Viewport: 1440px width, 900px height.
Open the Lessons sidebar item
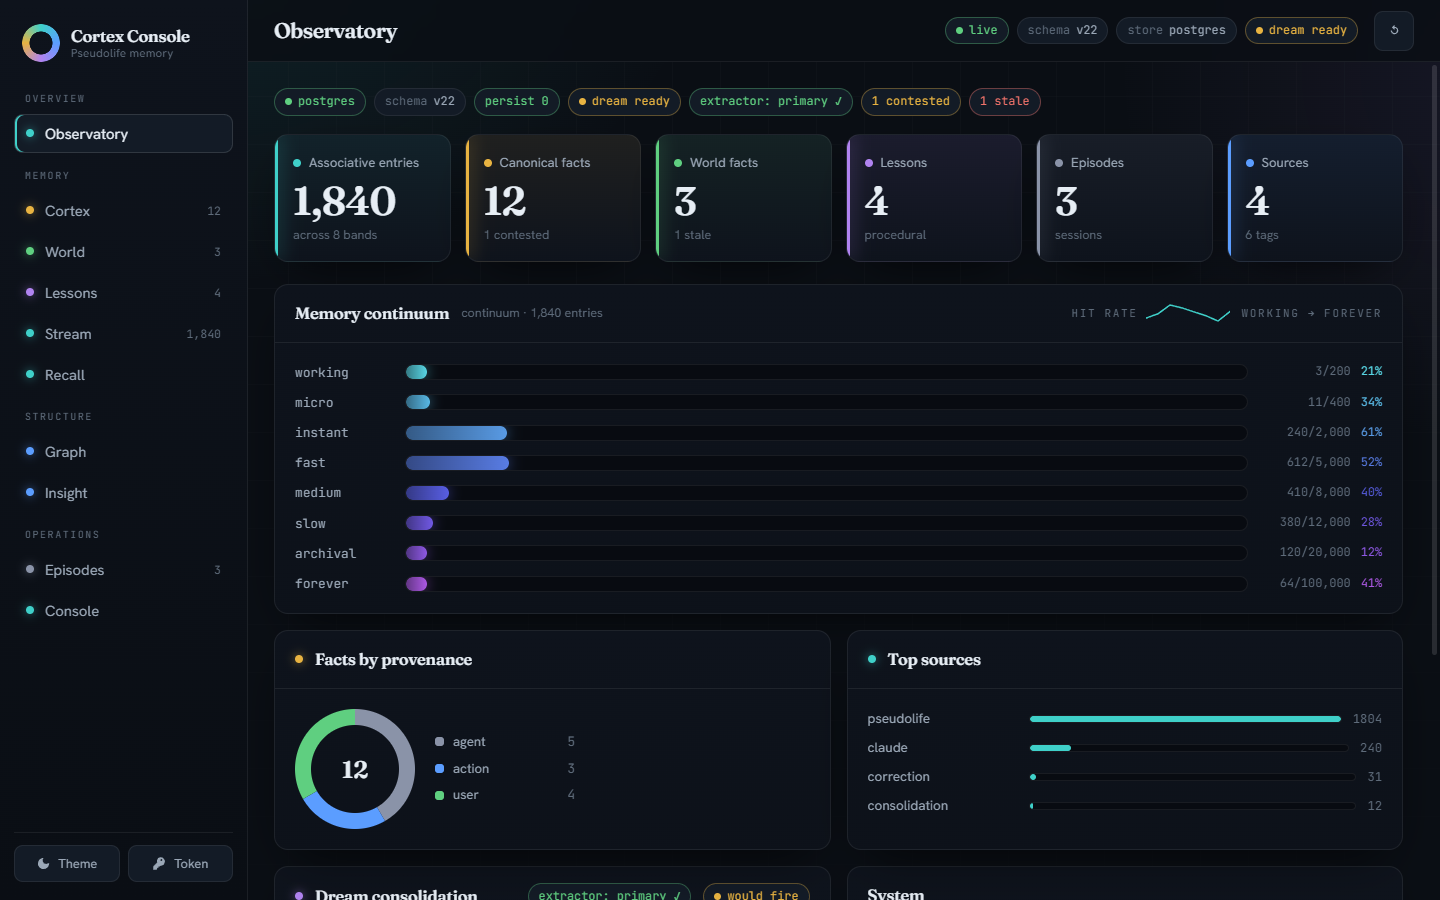click(x=124, y=293)
